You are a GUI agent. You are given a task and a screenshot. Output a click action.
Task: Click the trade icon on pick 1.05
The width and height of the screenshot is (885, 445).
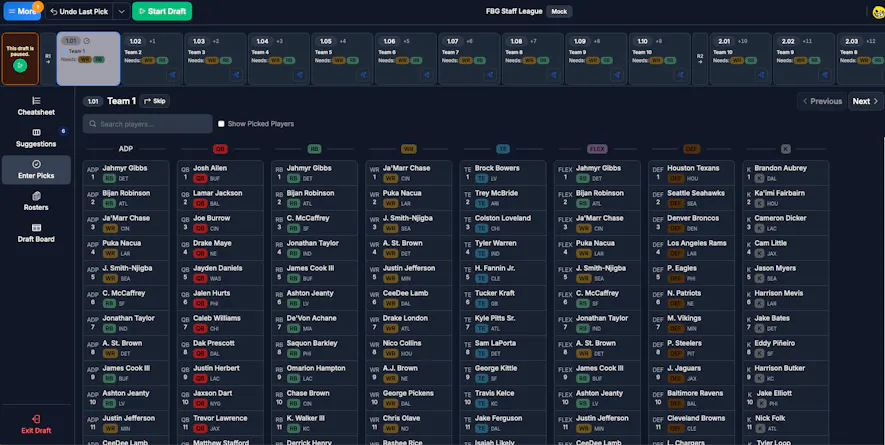tap(363, 75)
